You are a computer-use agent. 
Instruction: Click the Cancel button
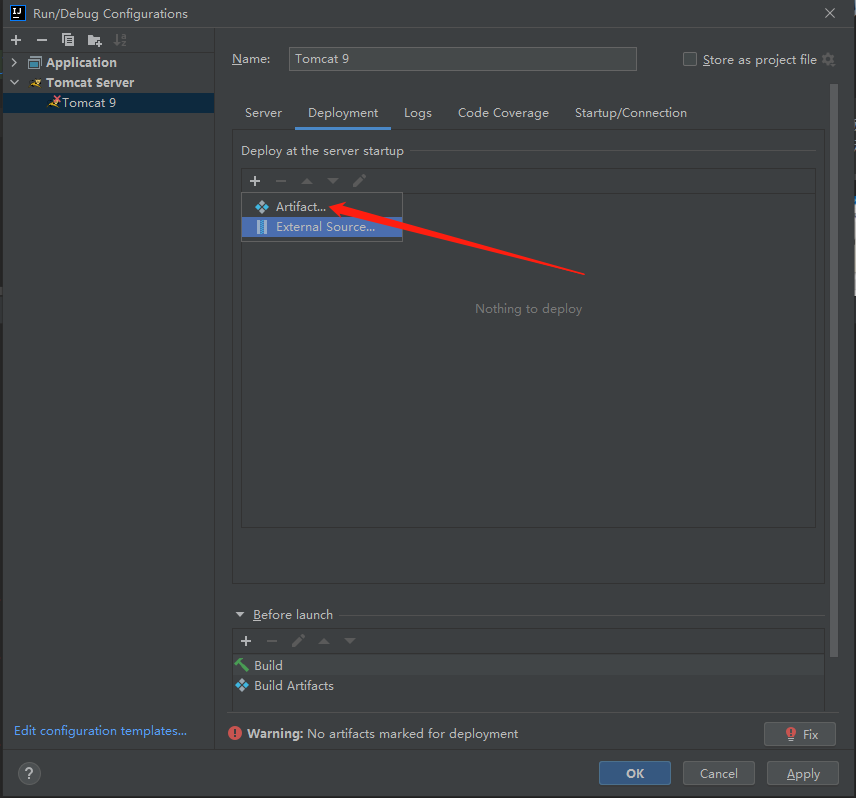tap(719, 773)
